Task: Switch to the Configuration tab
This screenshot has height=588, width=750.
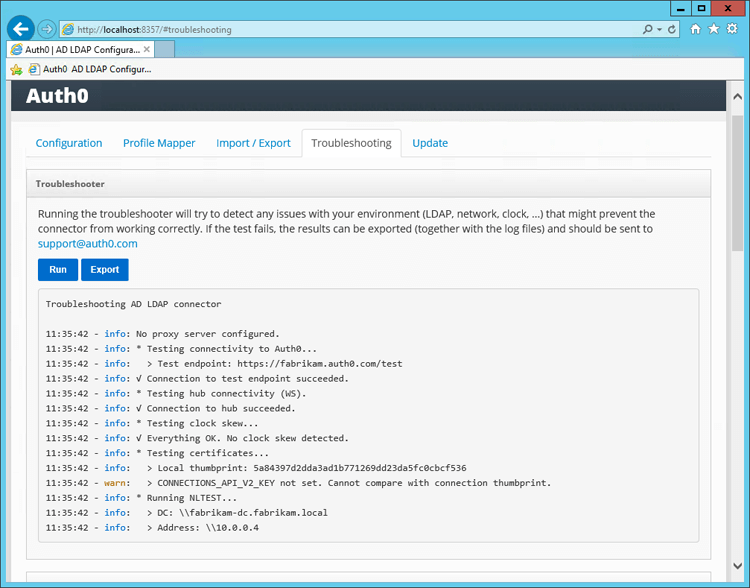Action: tap(69, 143)
